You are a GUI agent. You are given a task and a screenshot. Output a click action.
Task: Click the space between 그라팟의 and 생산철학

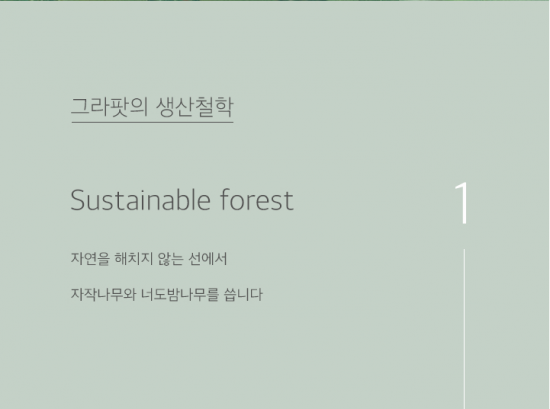coord(152,106)
